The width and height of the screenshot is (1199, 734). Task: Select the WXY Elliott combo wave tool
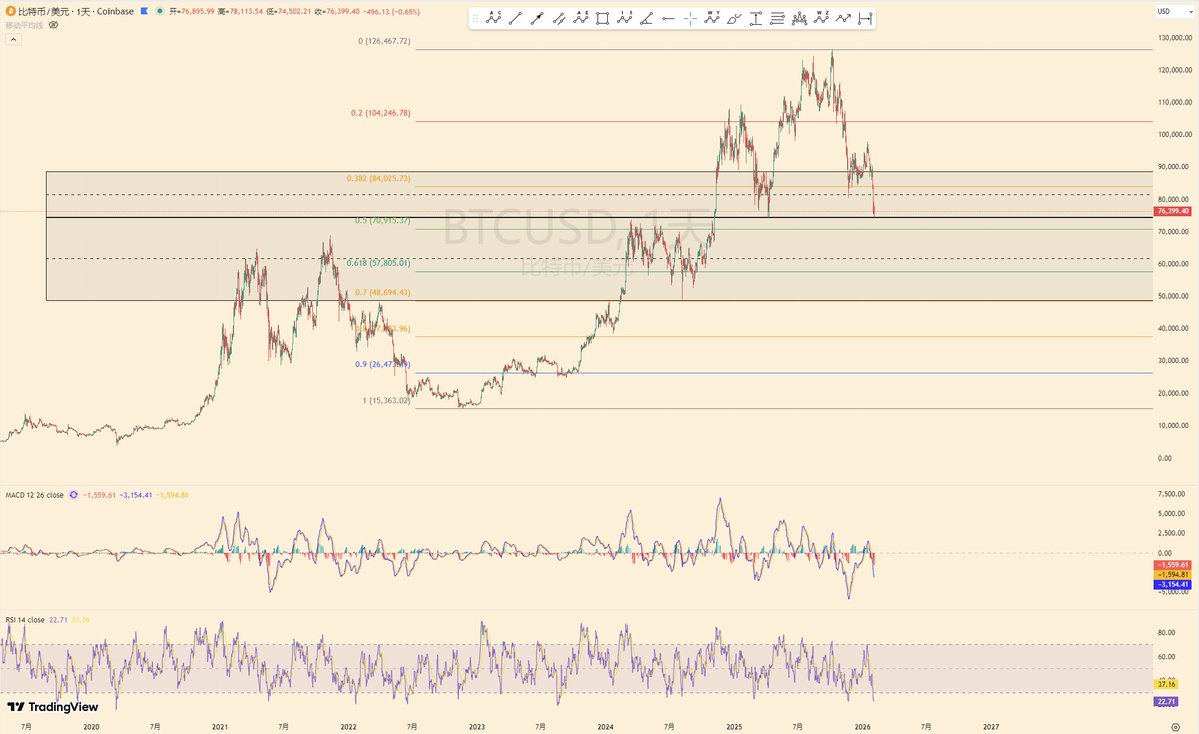[x=712, y=18]
